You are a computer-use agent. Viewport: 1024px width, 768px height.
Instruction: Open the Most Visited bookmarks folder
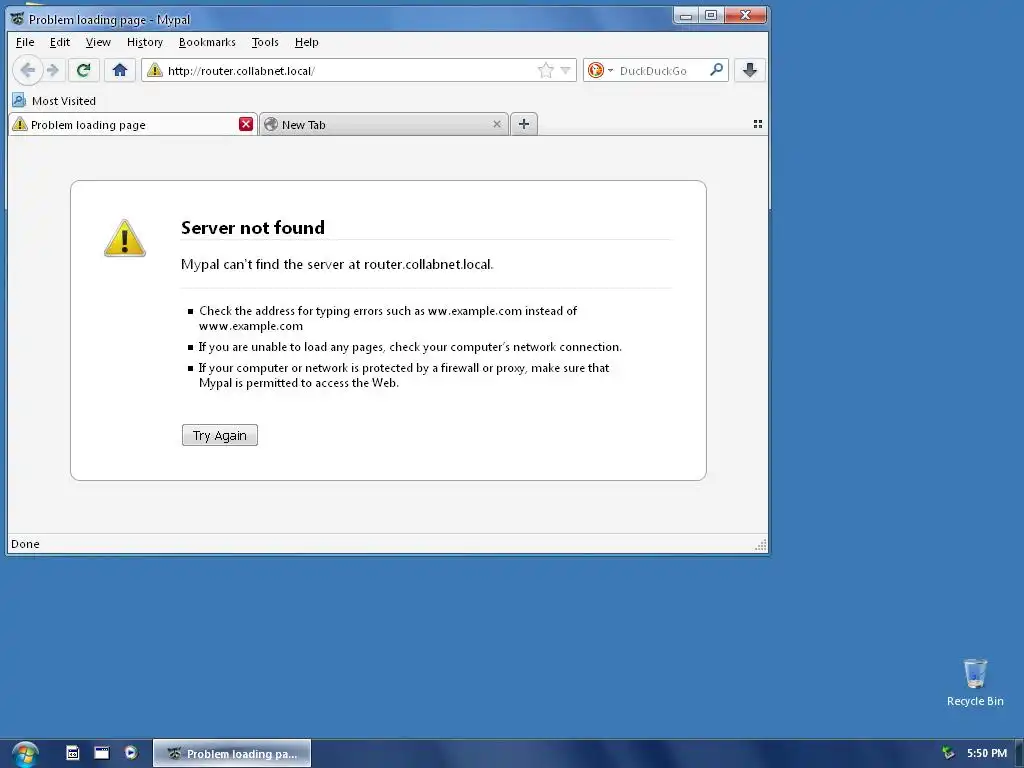[x=54, y=101]
